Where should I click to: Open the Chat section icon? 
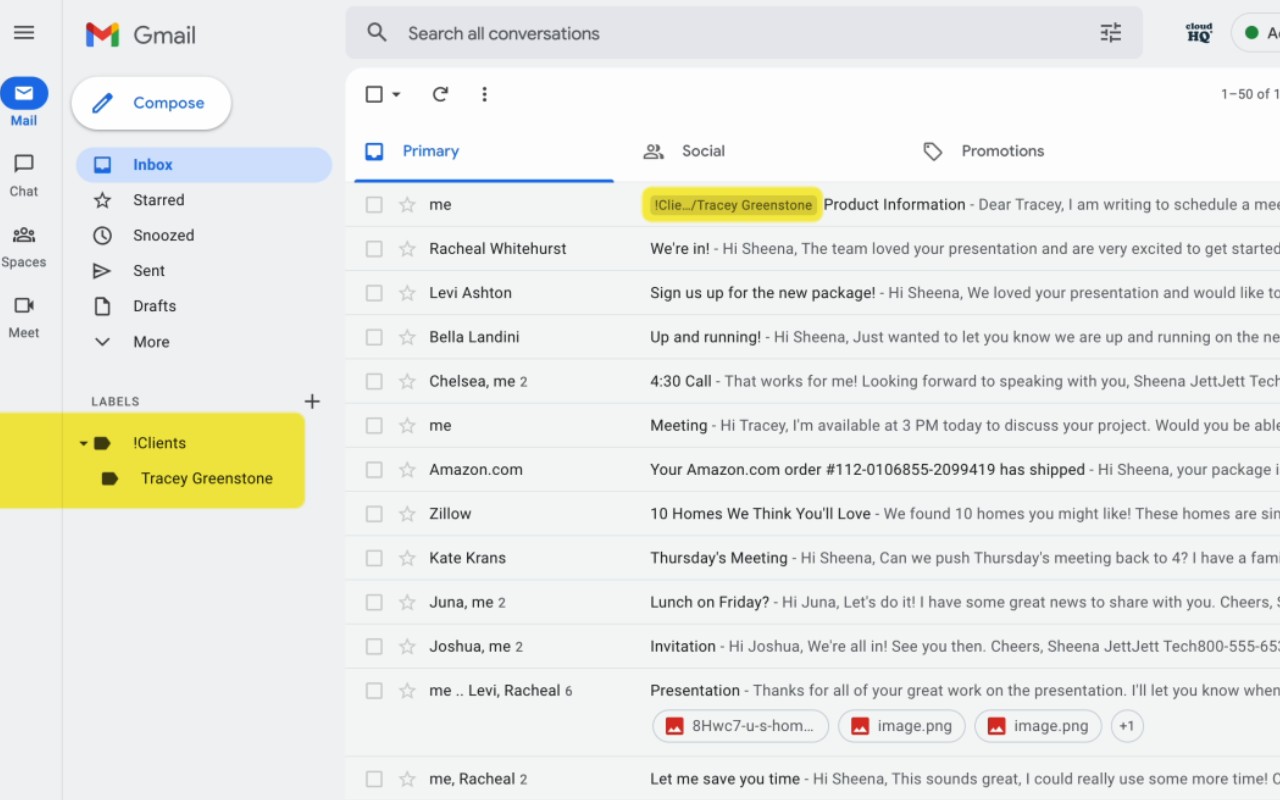(x=24, y=163)
